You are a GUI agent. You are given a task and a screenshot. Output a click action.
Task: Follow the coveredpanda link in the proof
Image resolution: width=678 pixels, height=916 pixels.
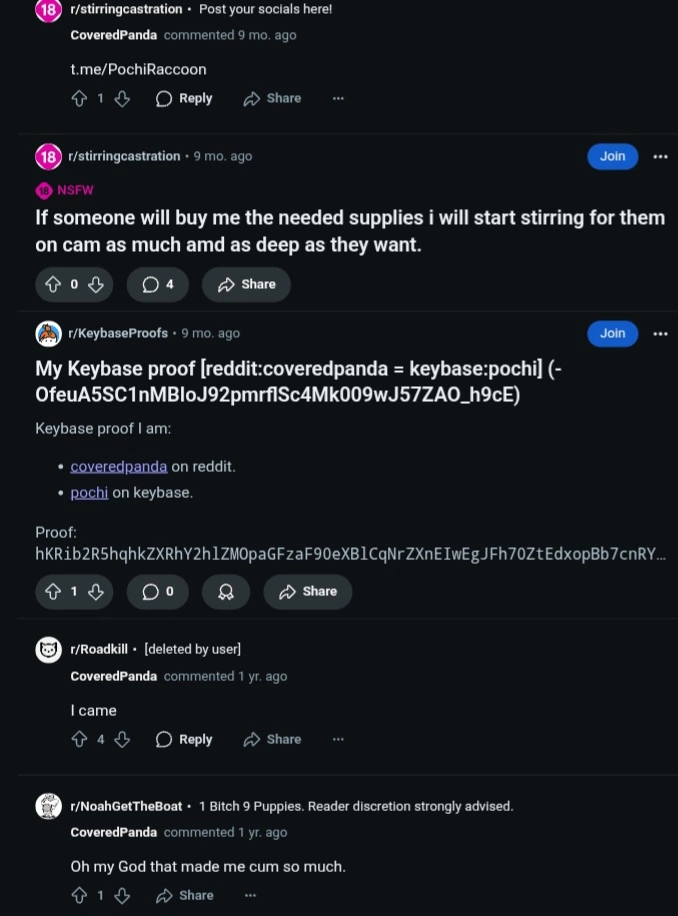click(x=119, y=466)
